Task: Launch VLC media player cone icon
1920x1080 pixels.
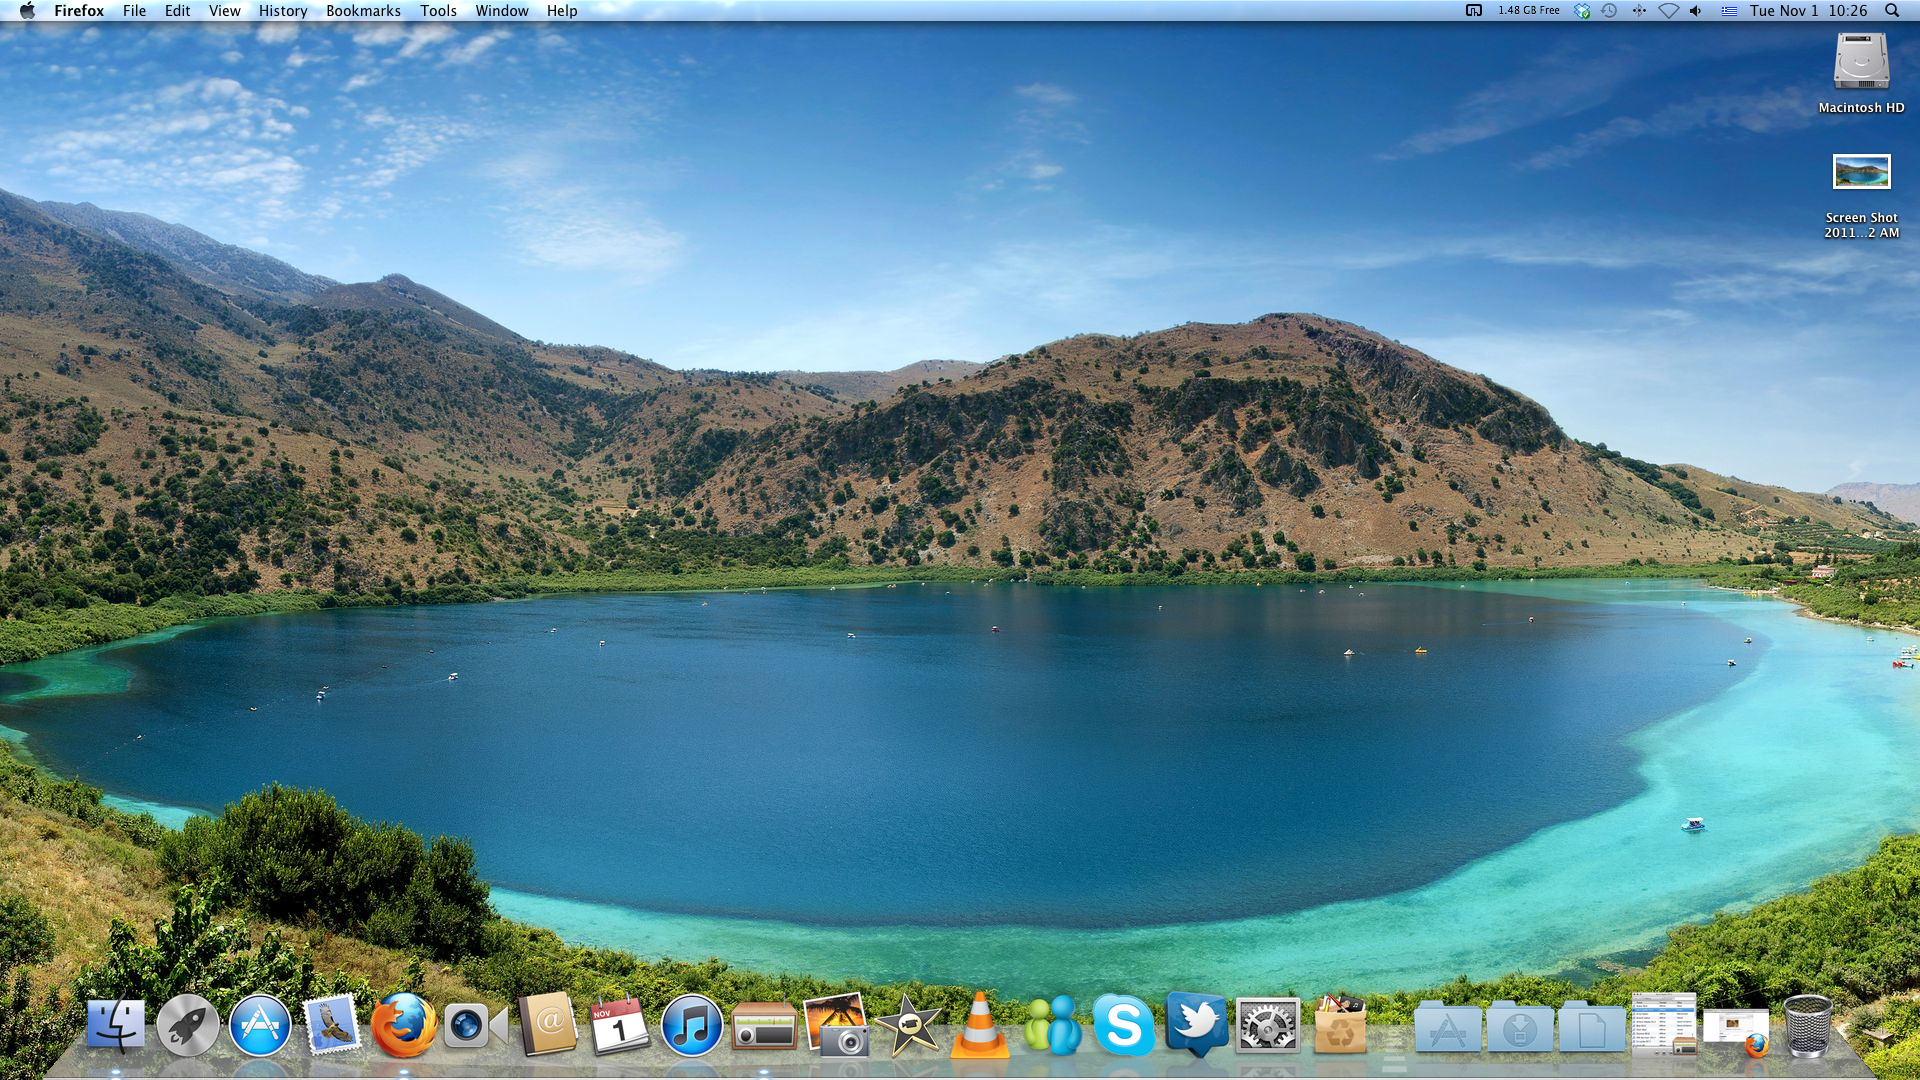Action: [x=979, y=1026]
